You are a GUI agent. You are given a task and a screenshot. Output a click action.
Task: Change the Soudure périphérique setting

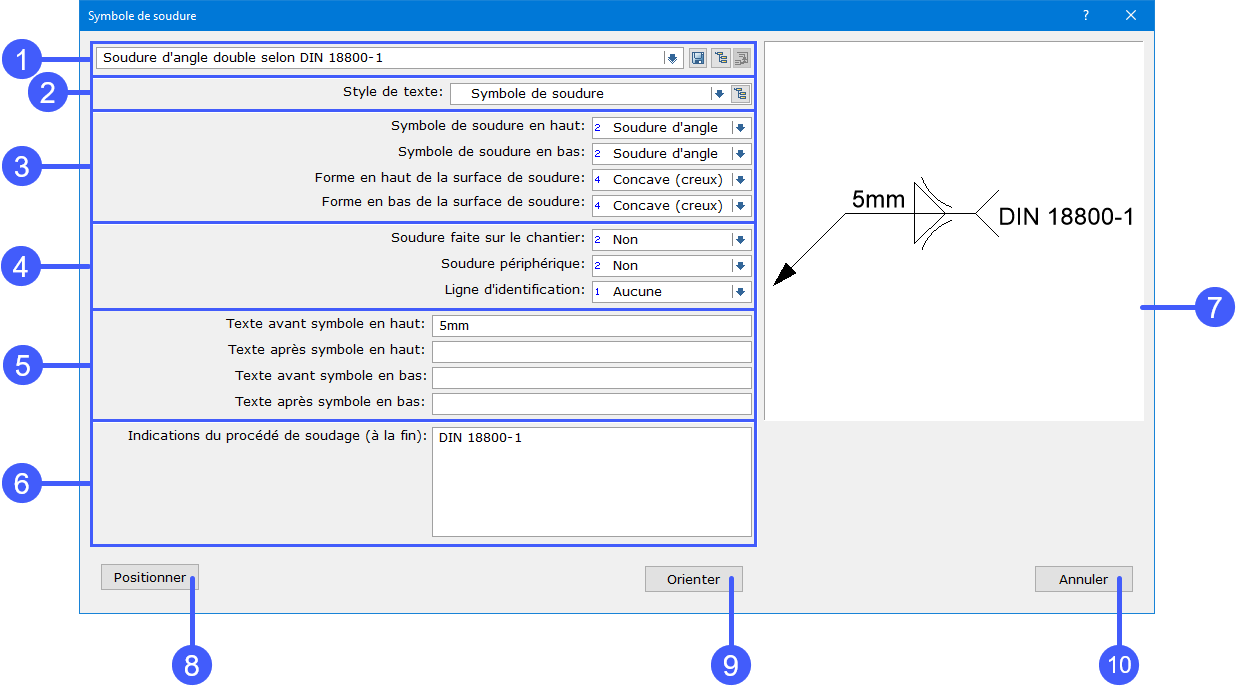pyautogui.click(x=740, y=266)
